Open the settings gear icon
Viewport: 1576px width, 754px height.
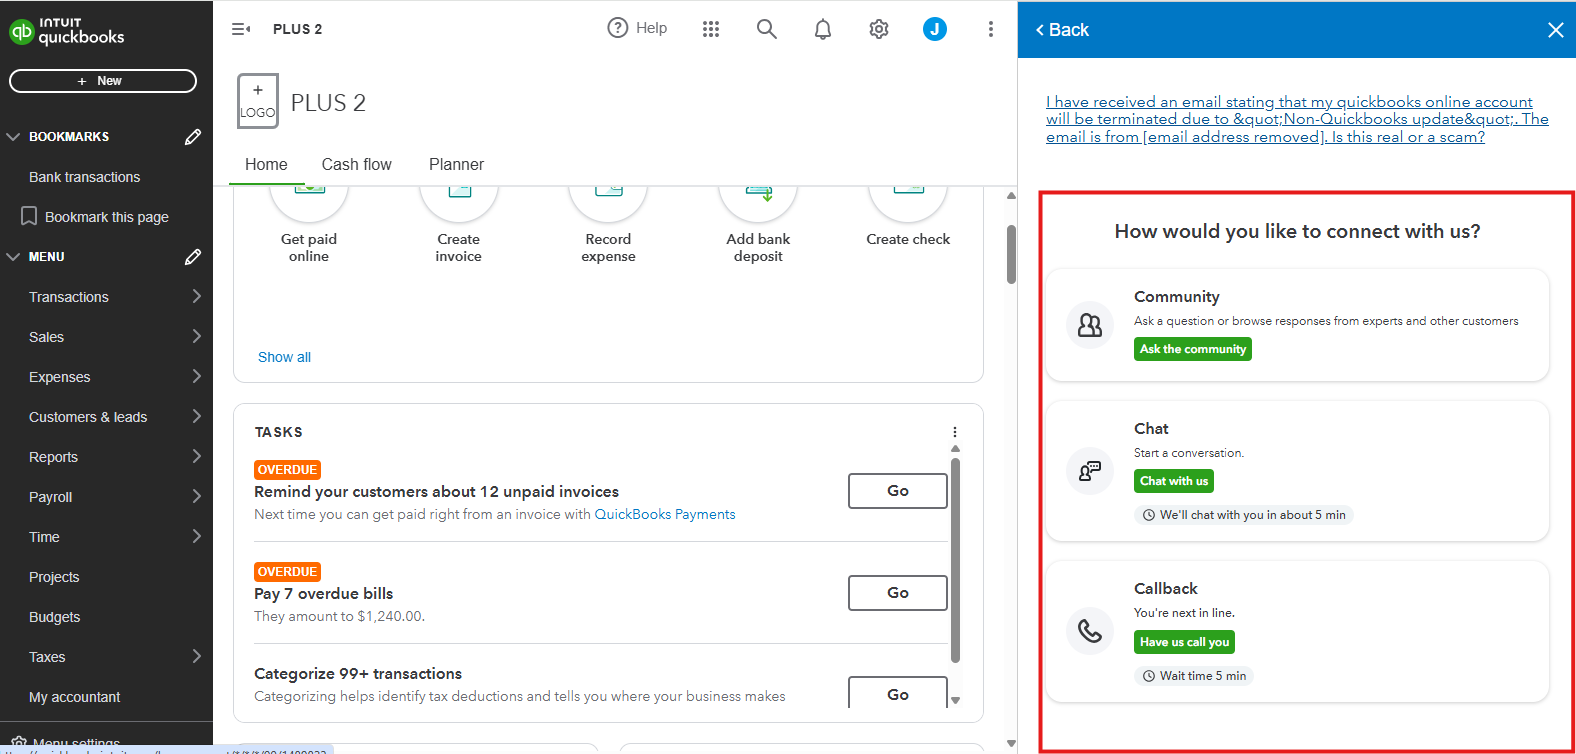879,29
